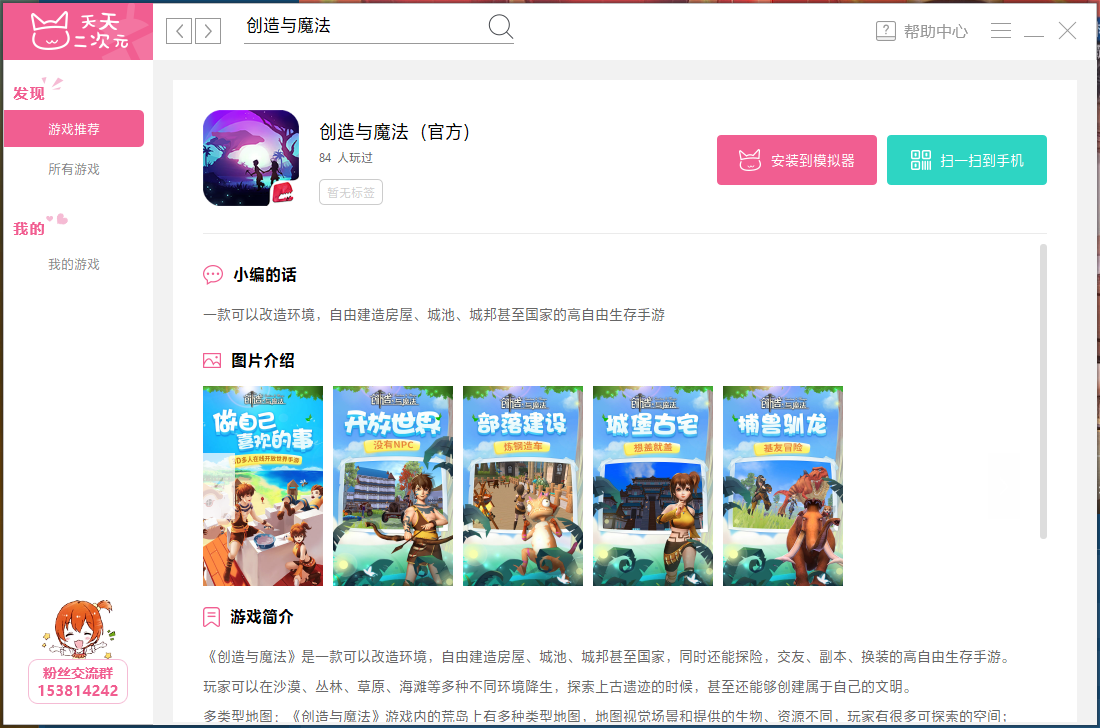Click the 图片介绍 heading text
The image size is (1100, 728).
click(263, 360)
